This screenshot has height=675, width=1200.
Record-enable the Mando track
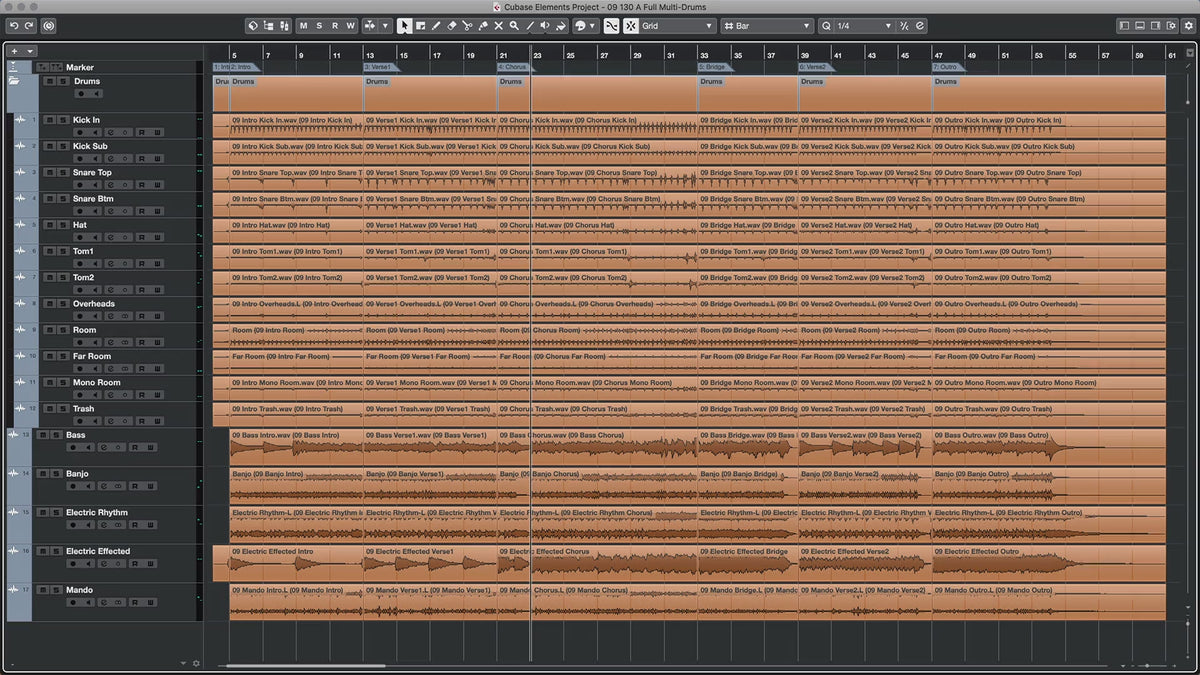pyautogui.click(x=74, y=602)
